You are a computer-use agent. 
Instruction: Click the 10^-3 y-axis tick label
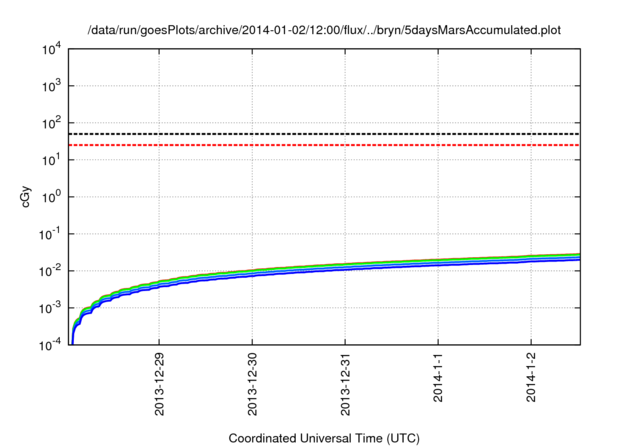50,308
